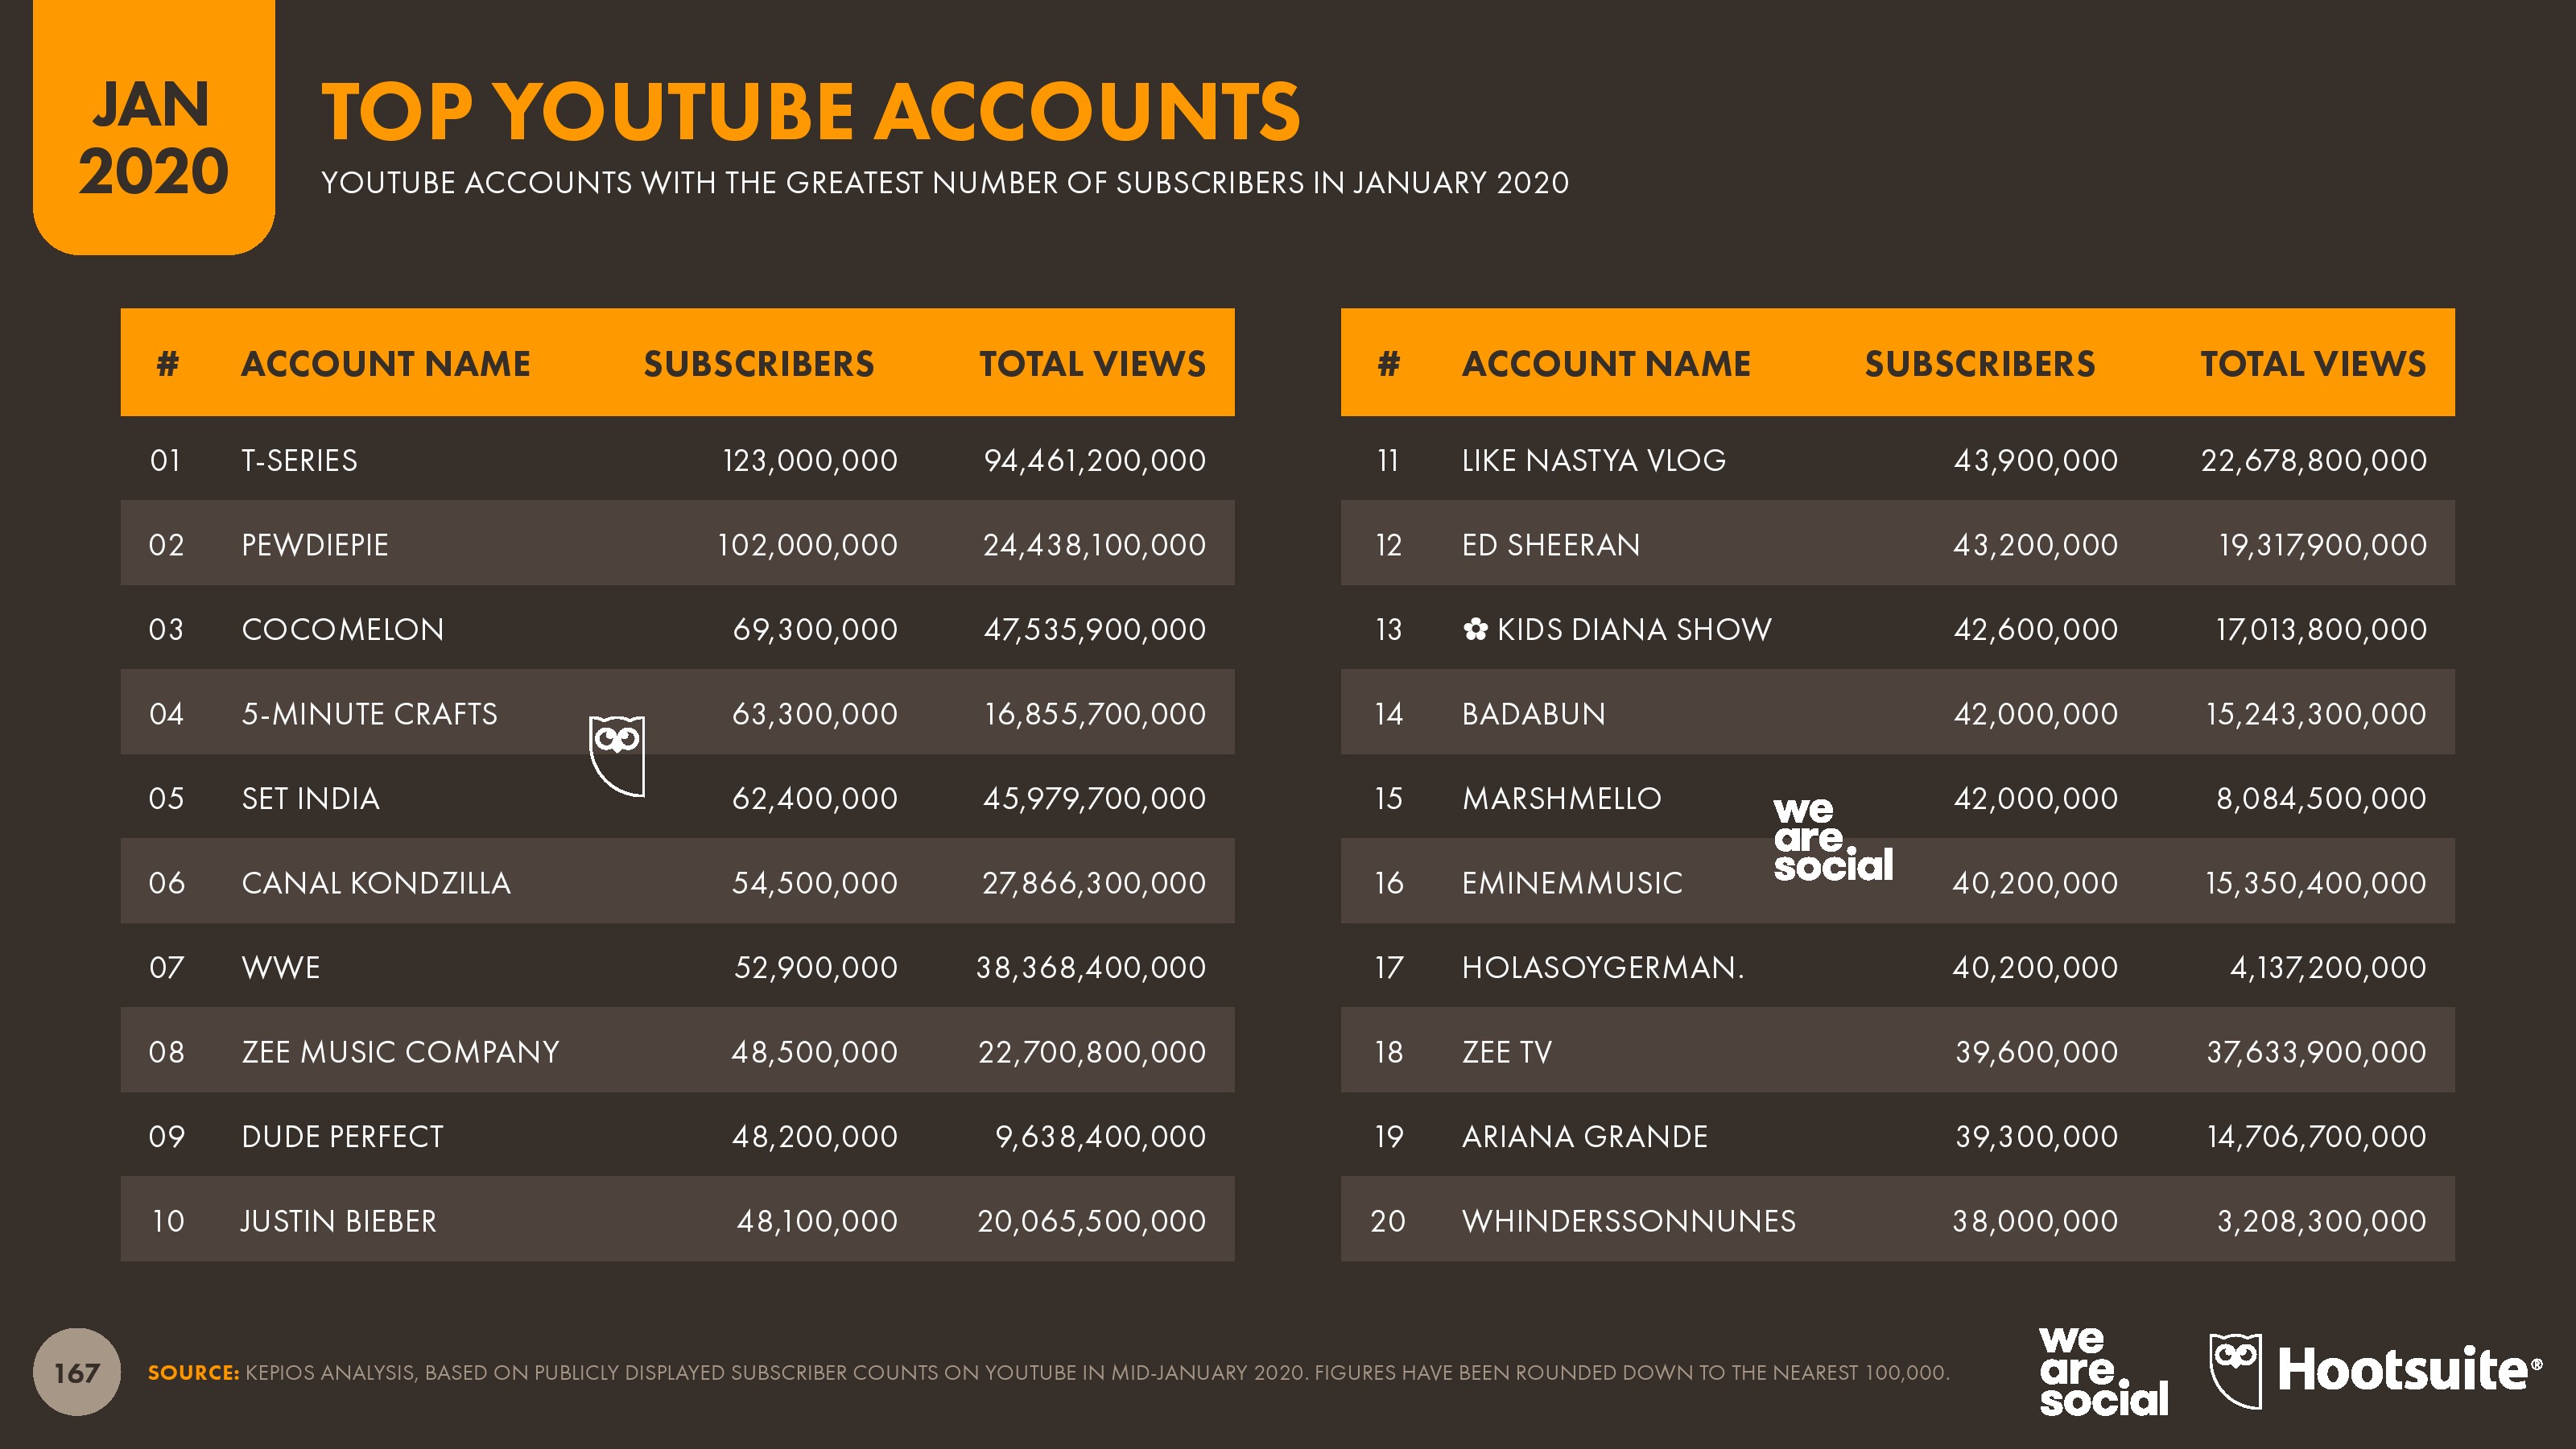
Task: Select the 5-Minute Crafts row
Action: (x=677, y=714)
